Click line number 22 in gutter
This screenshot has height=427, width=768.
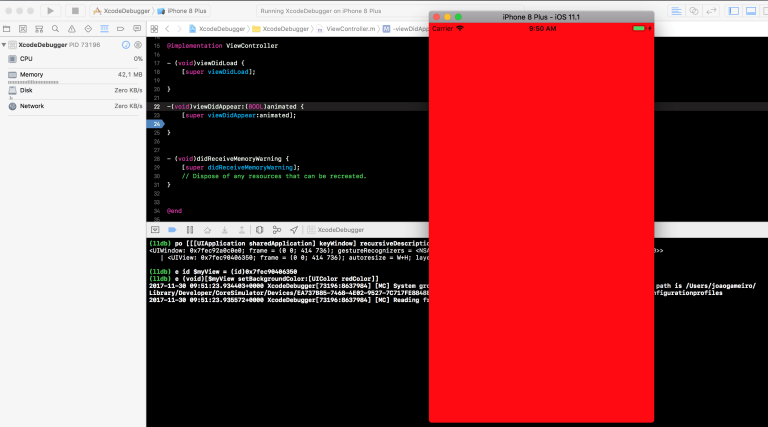coord(157,107)
